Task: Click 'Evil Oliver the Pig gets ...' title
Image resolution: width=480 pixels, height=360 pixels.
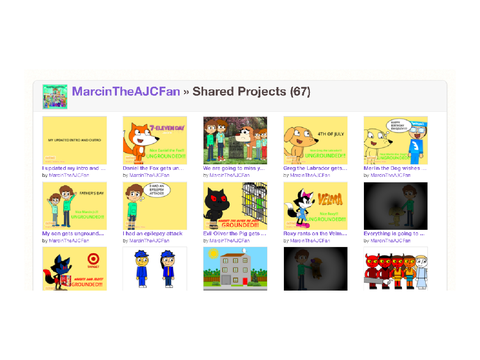Action: pyautogui.click(x=235, y=234)
